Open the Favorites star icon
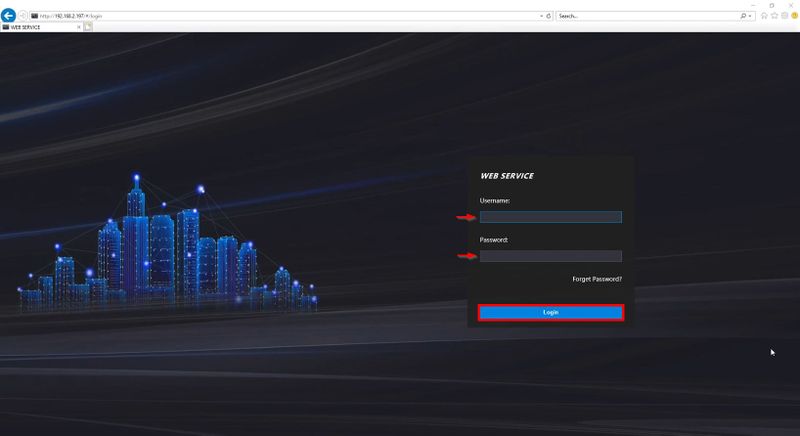The image size is (800, 436). (774, 16)
